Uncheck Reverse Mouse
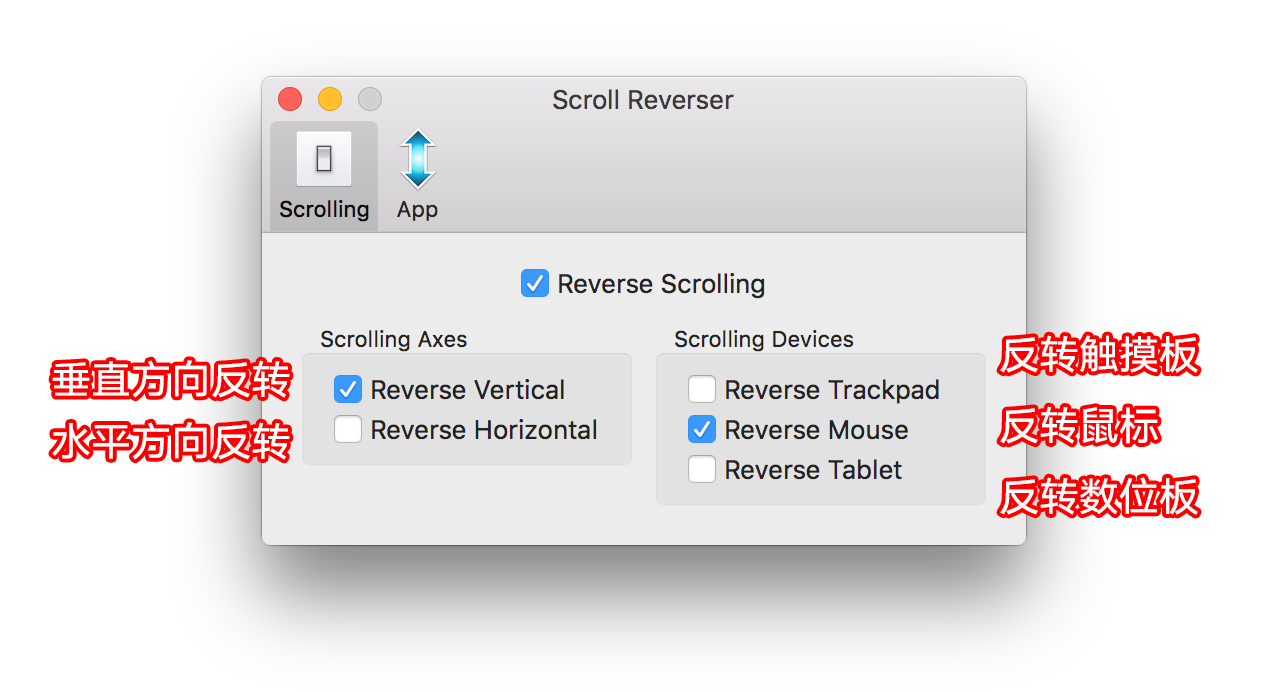The width and height of the screenshot is (1288, 692). point(702,430)
